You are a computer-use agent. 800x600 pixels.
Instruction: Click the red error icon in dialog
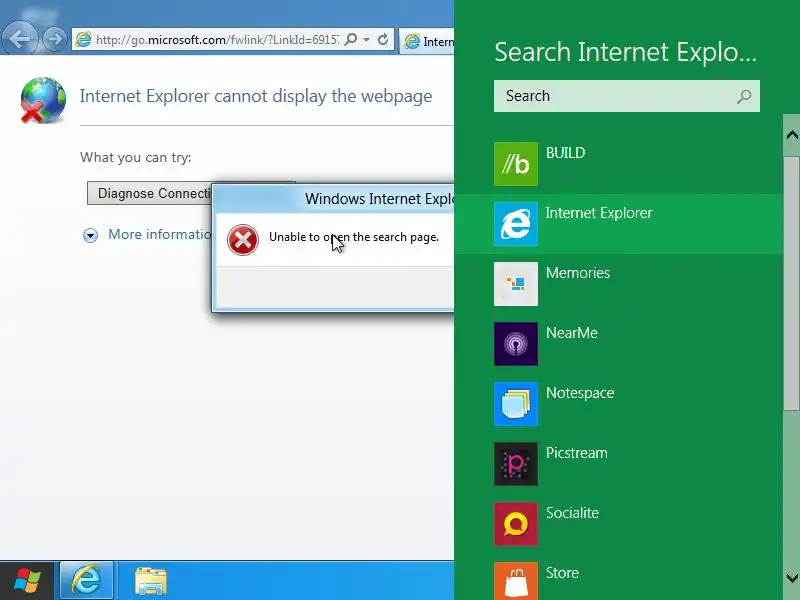(x=243, y=239)
